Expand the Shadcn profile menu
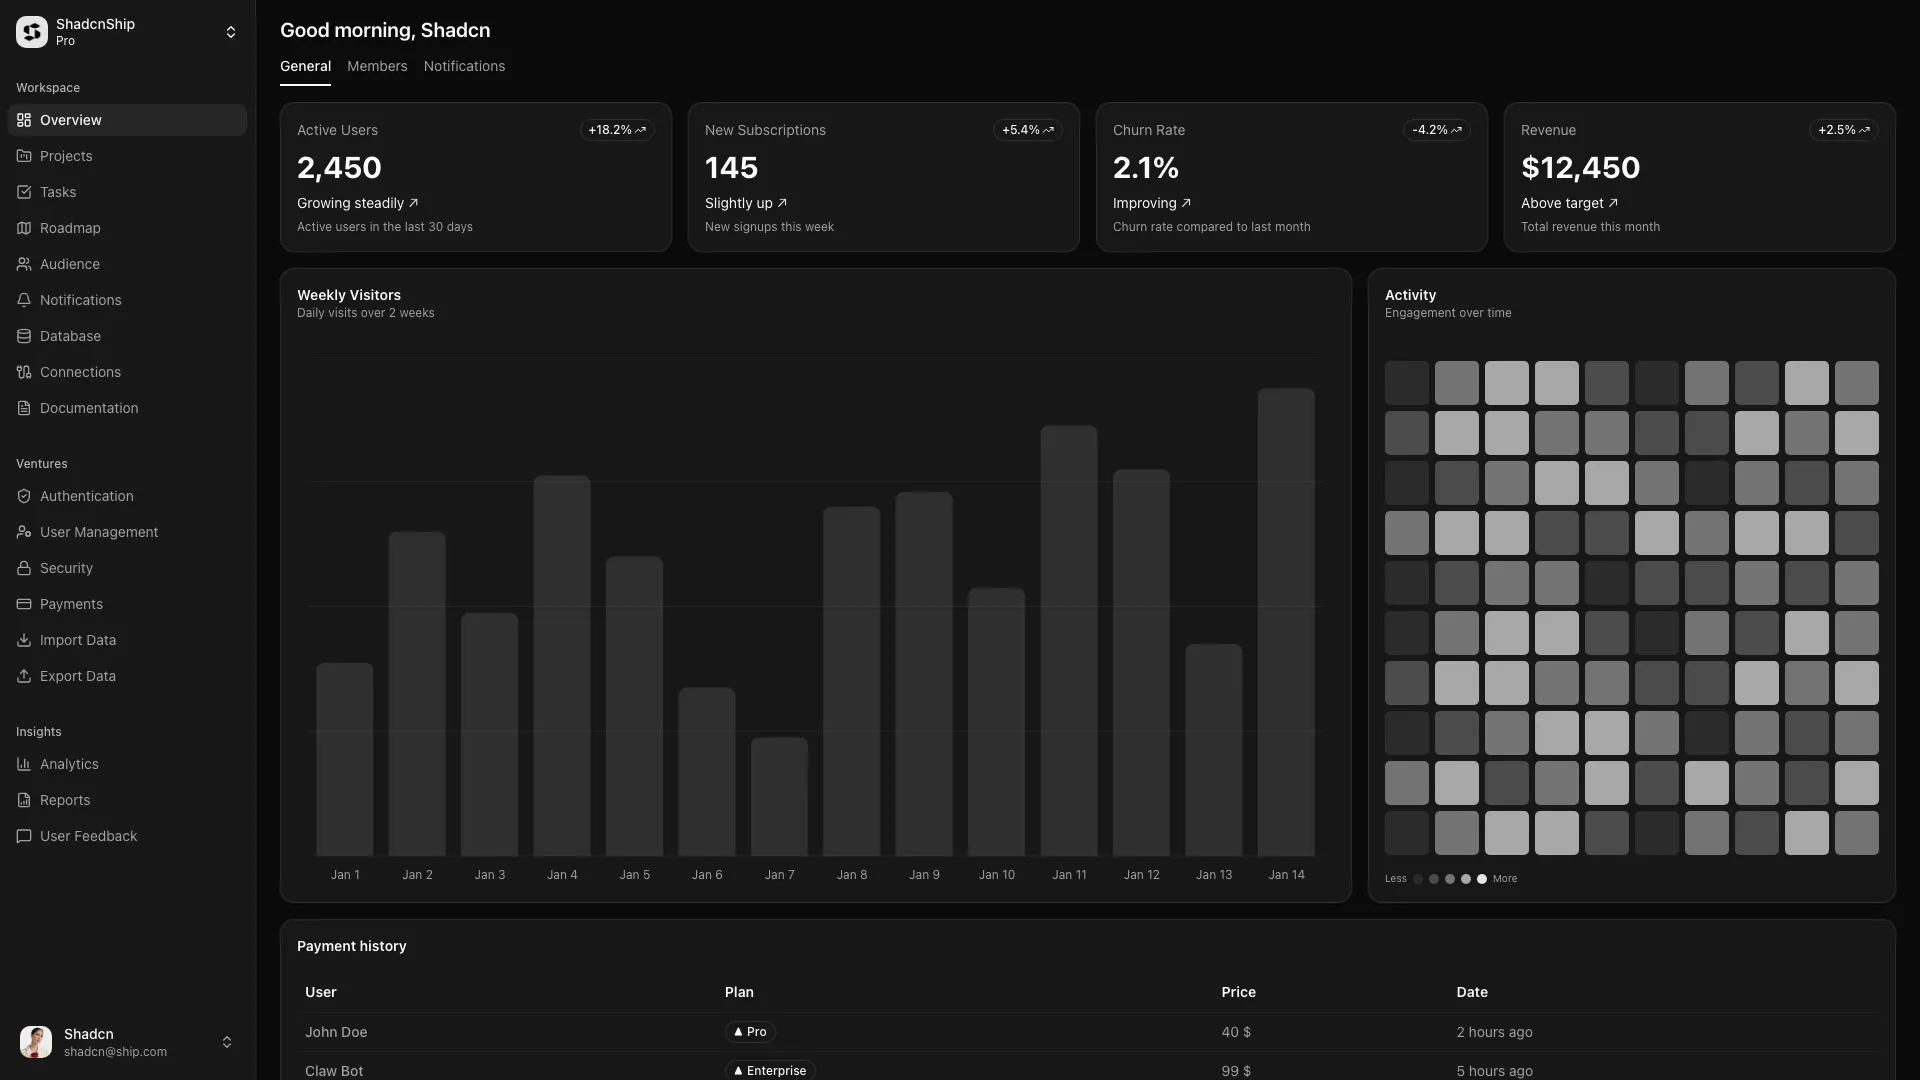This screenshot has height=1080, width=1920. click(227, 1041)
